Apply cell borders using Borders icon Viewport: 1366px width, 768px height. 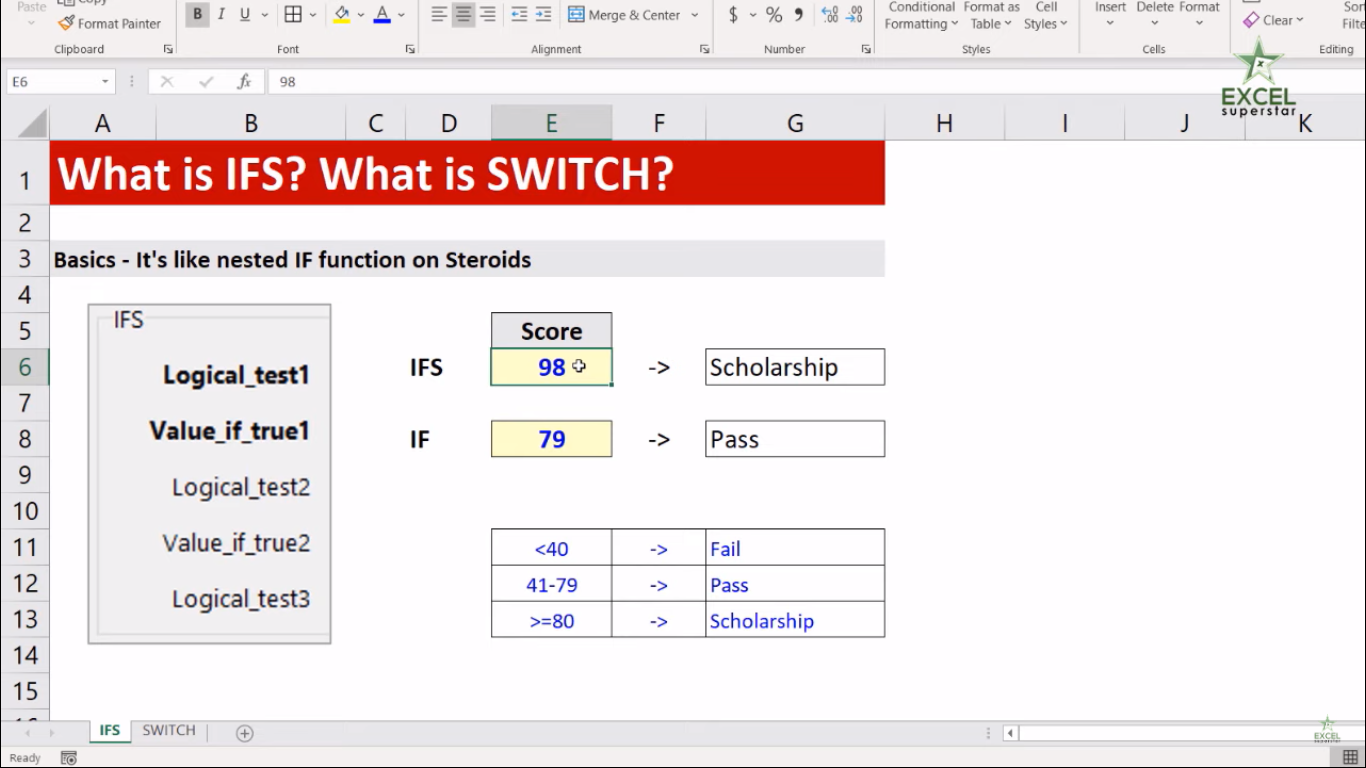[x=293, y=14]
